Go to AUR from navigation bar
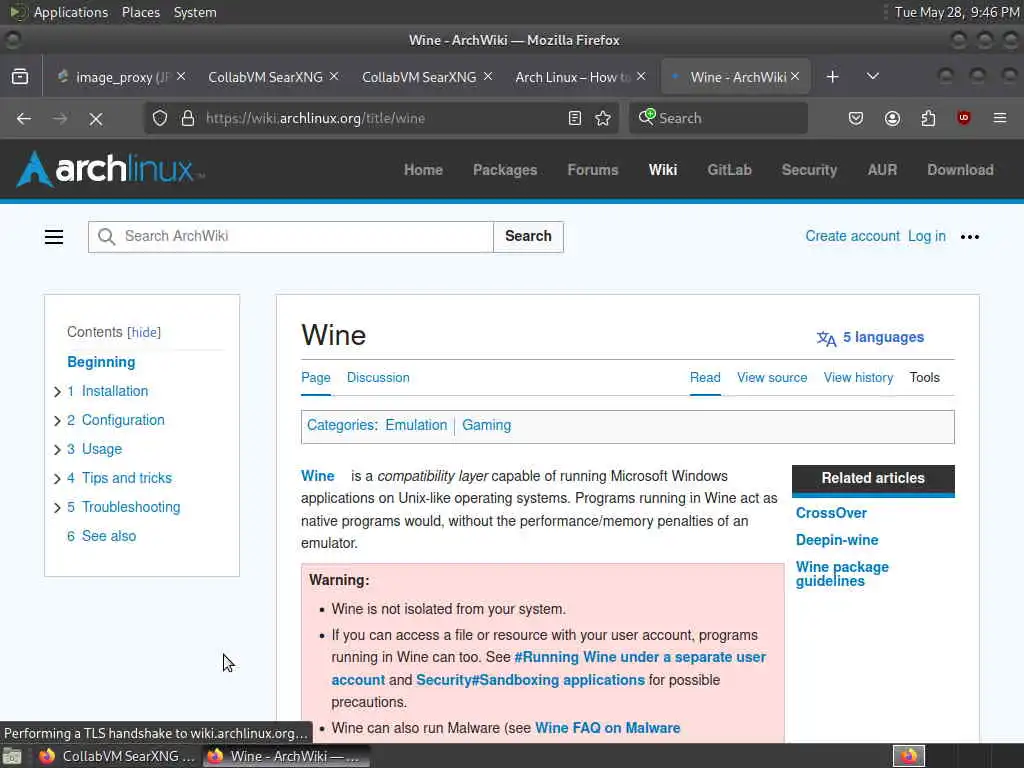 pos(882,170)
